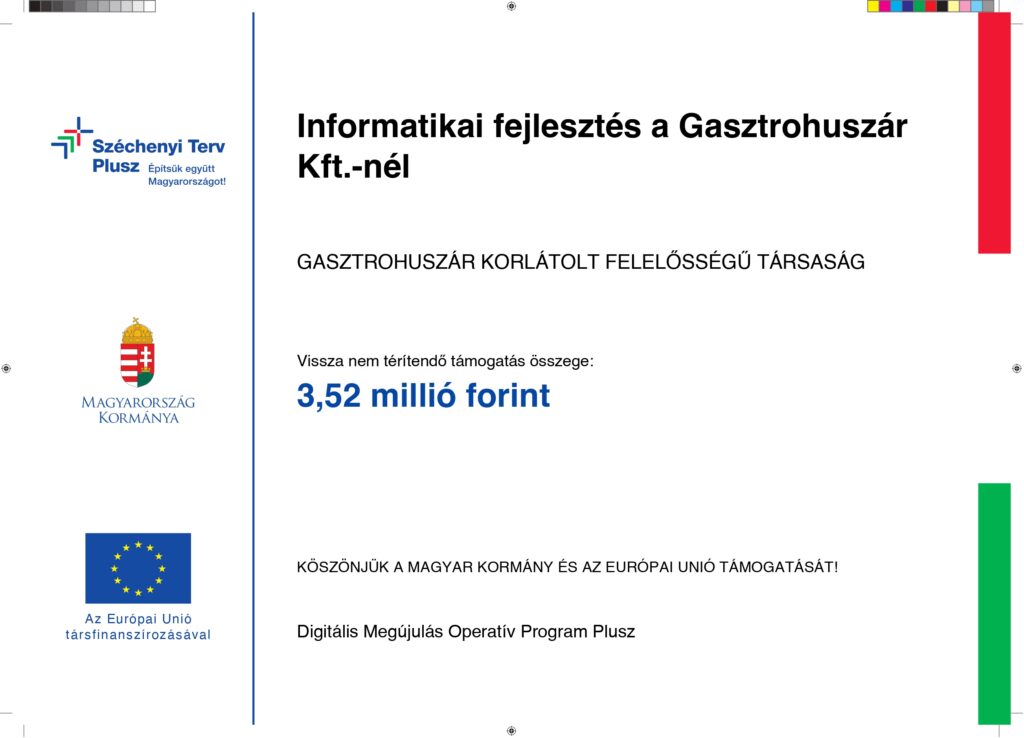Click the Széchenyi Terv Plusz cross logo
Screen dimensions: 1024x738
click(71, 138)
